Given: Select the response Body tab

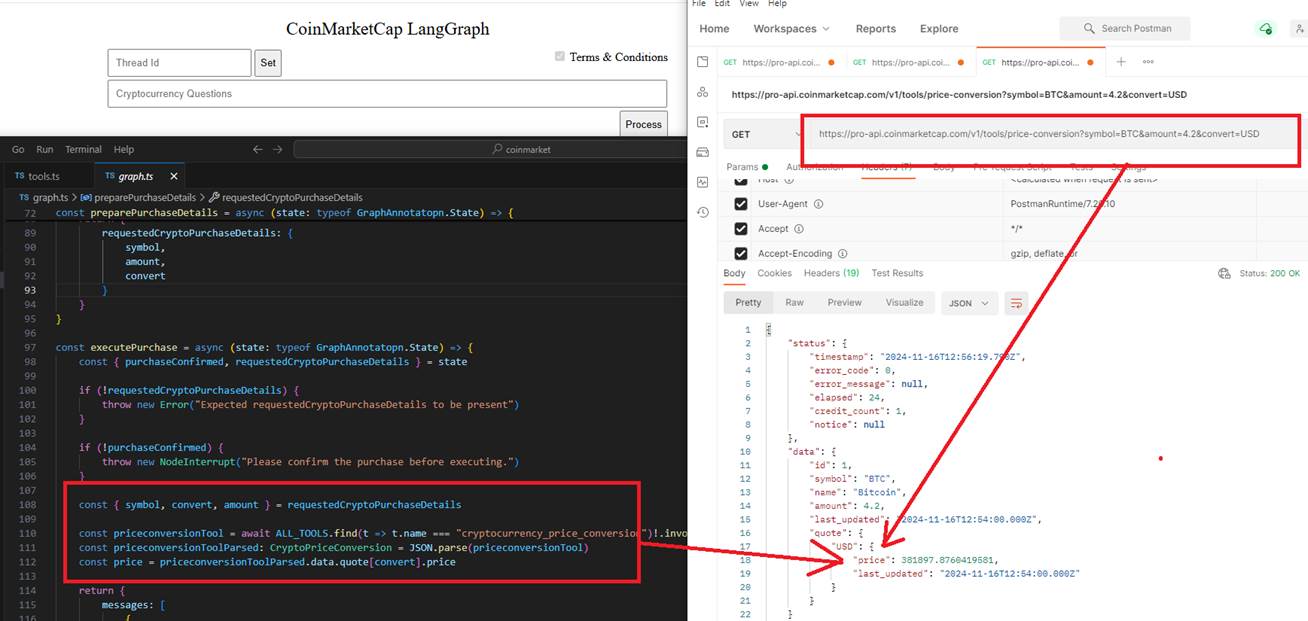Looking at the screenshot, I should point(734,273).
